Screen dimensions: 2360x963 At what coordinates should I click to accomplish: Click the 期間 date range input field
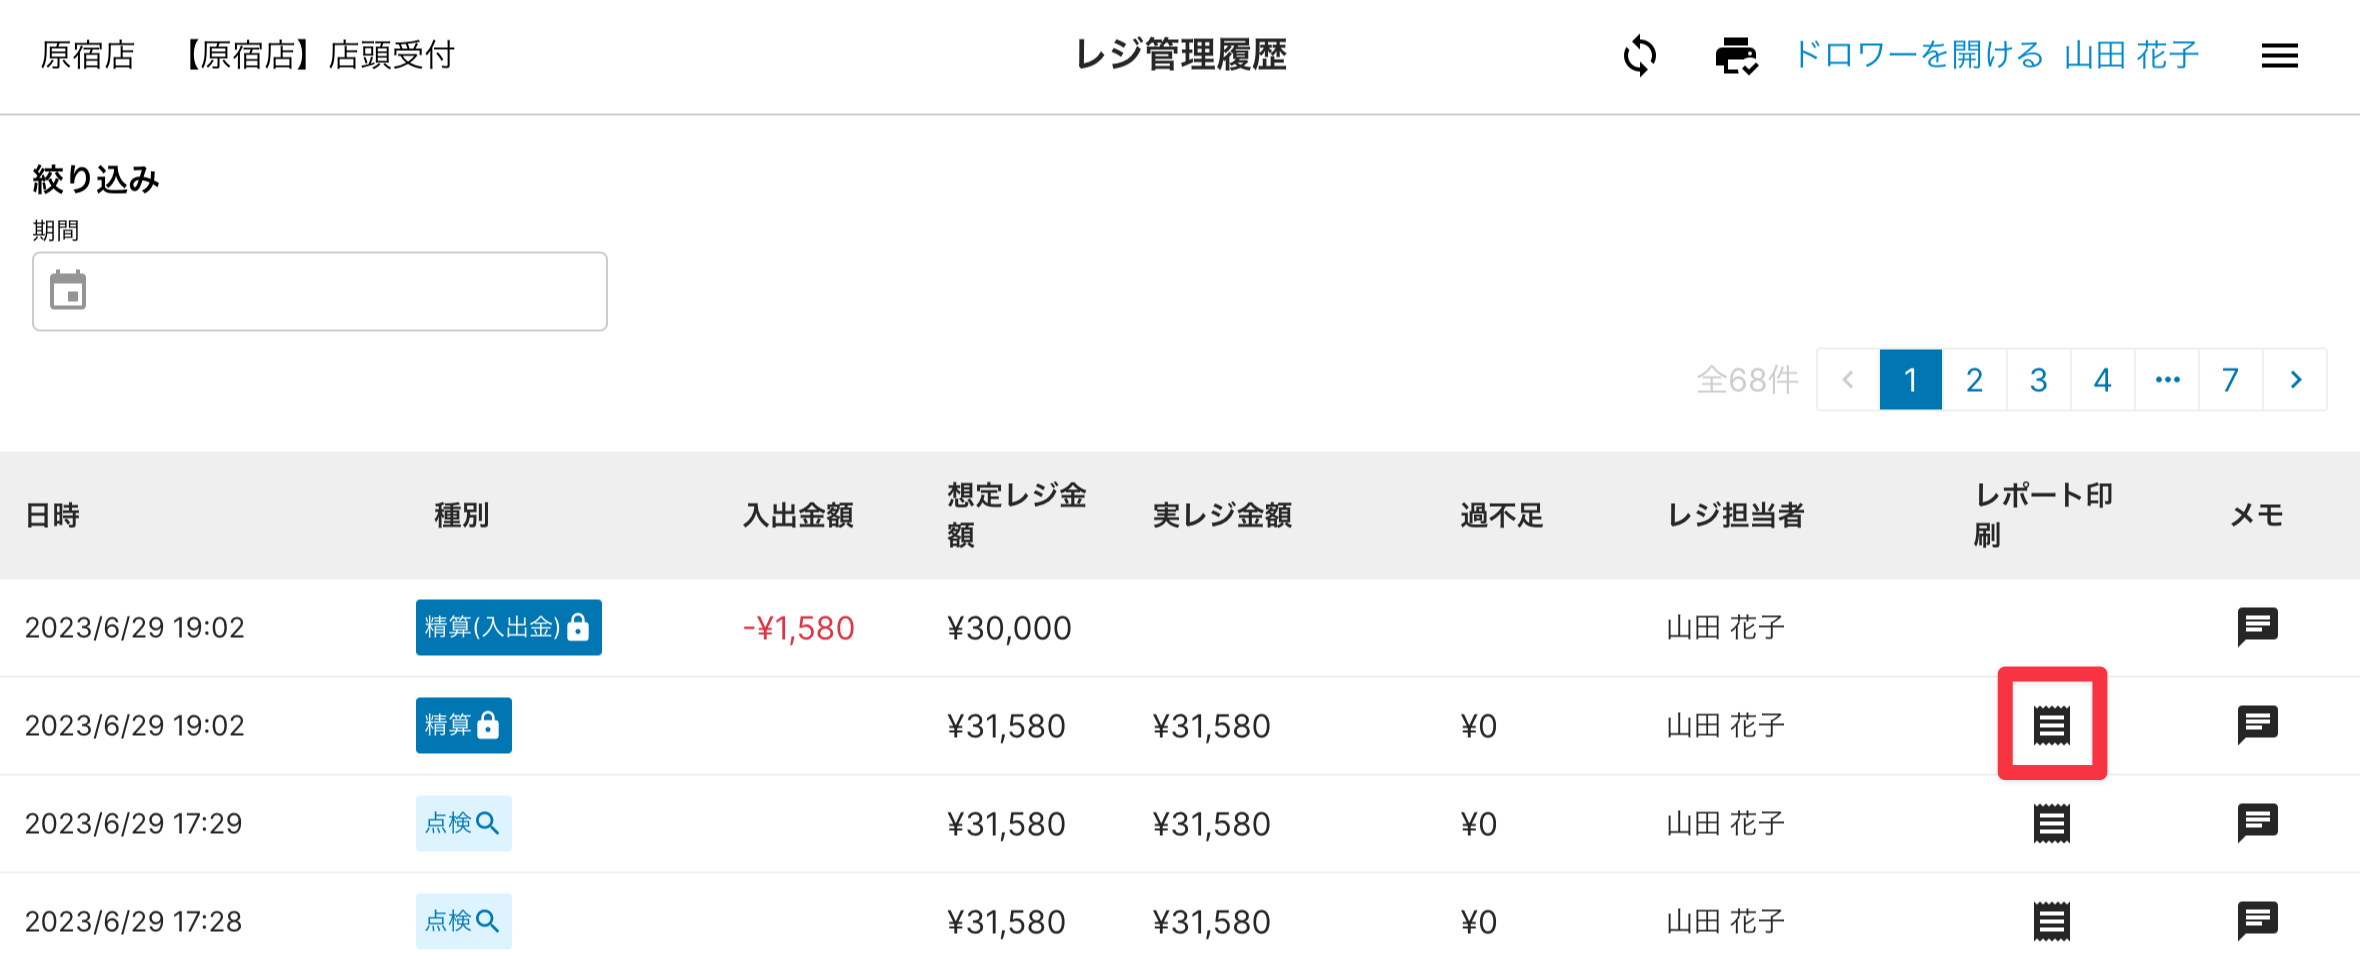click(x=340, y=291)
